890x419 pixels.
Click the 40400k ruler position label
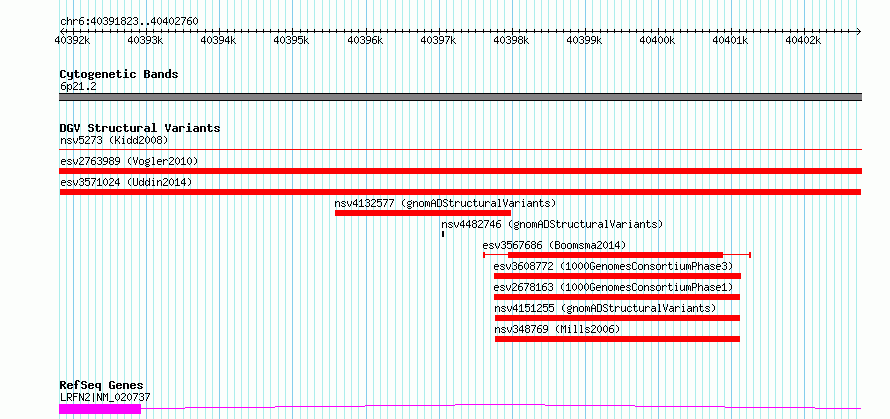(x=658, y=40)
